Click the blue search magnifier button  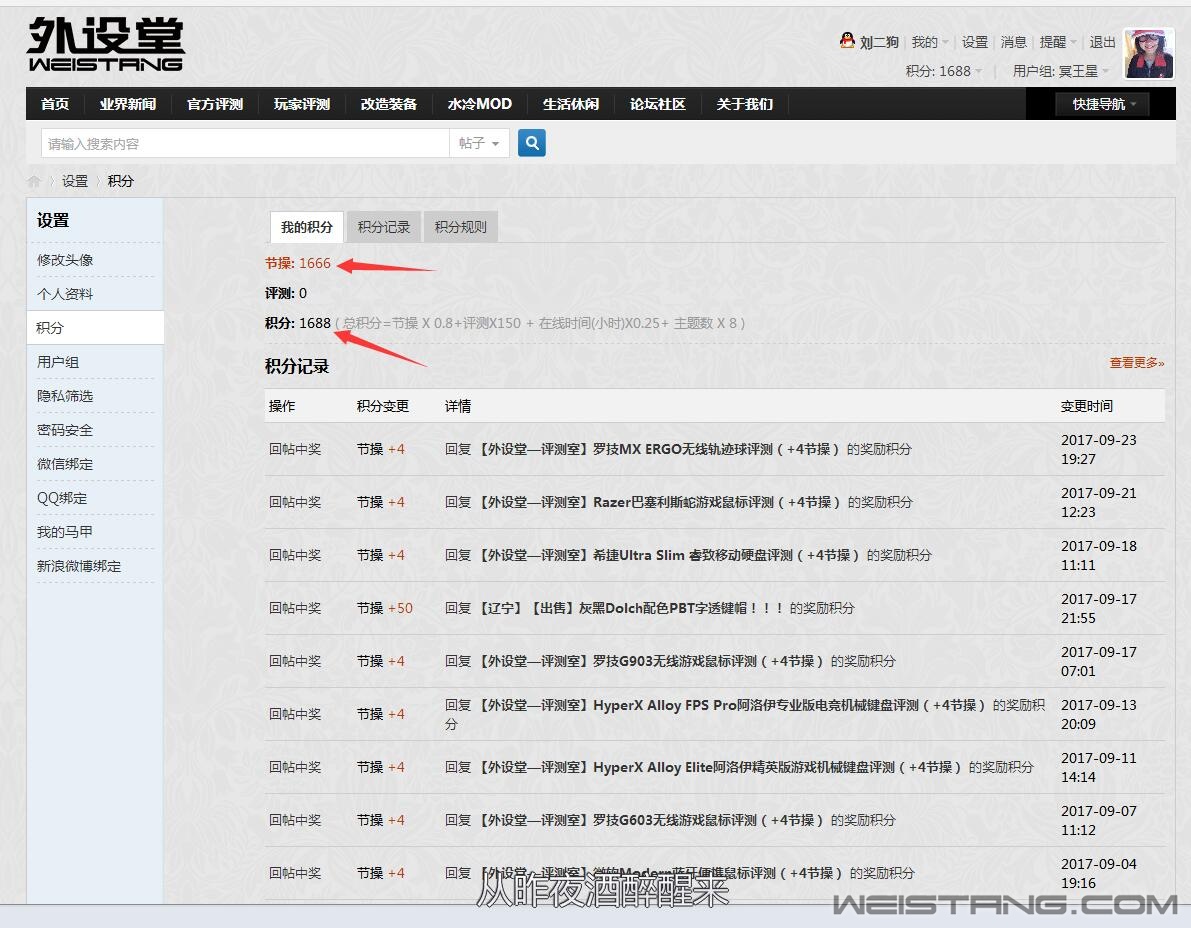tap(532, 143)
